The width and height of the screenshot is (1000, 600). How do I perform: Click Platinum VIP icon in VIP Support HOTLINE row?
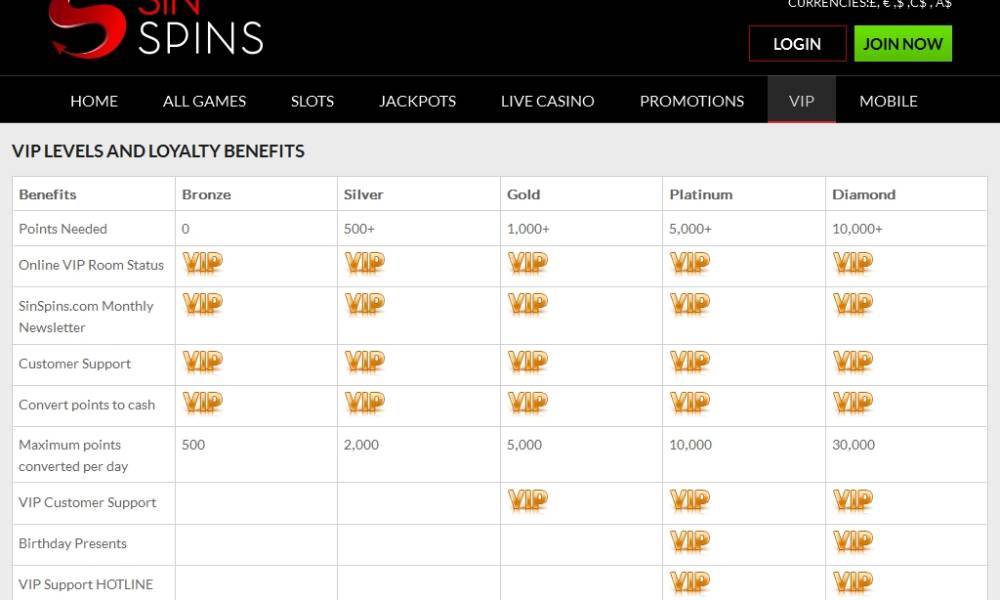(690, 583)
